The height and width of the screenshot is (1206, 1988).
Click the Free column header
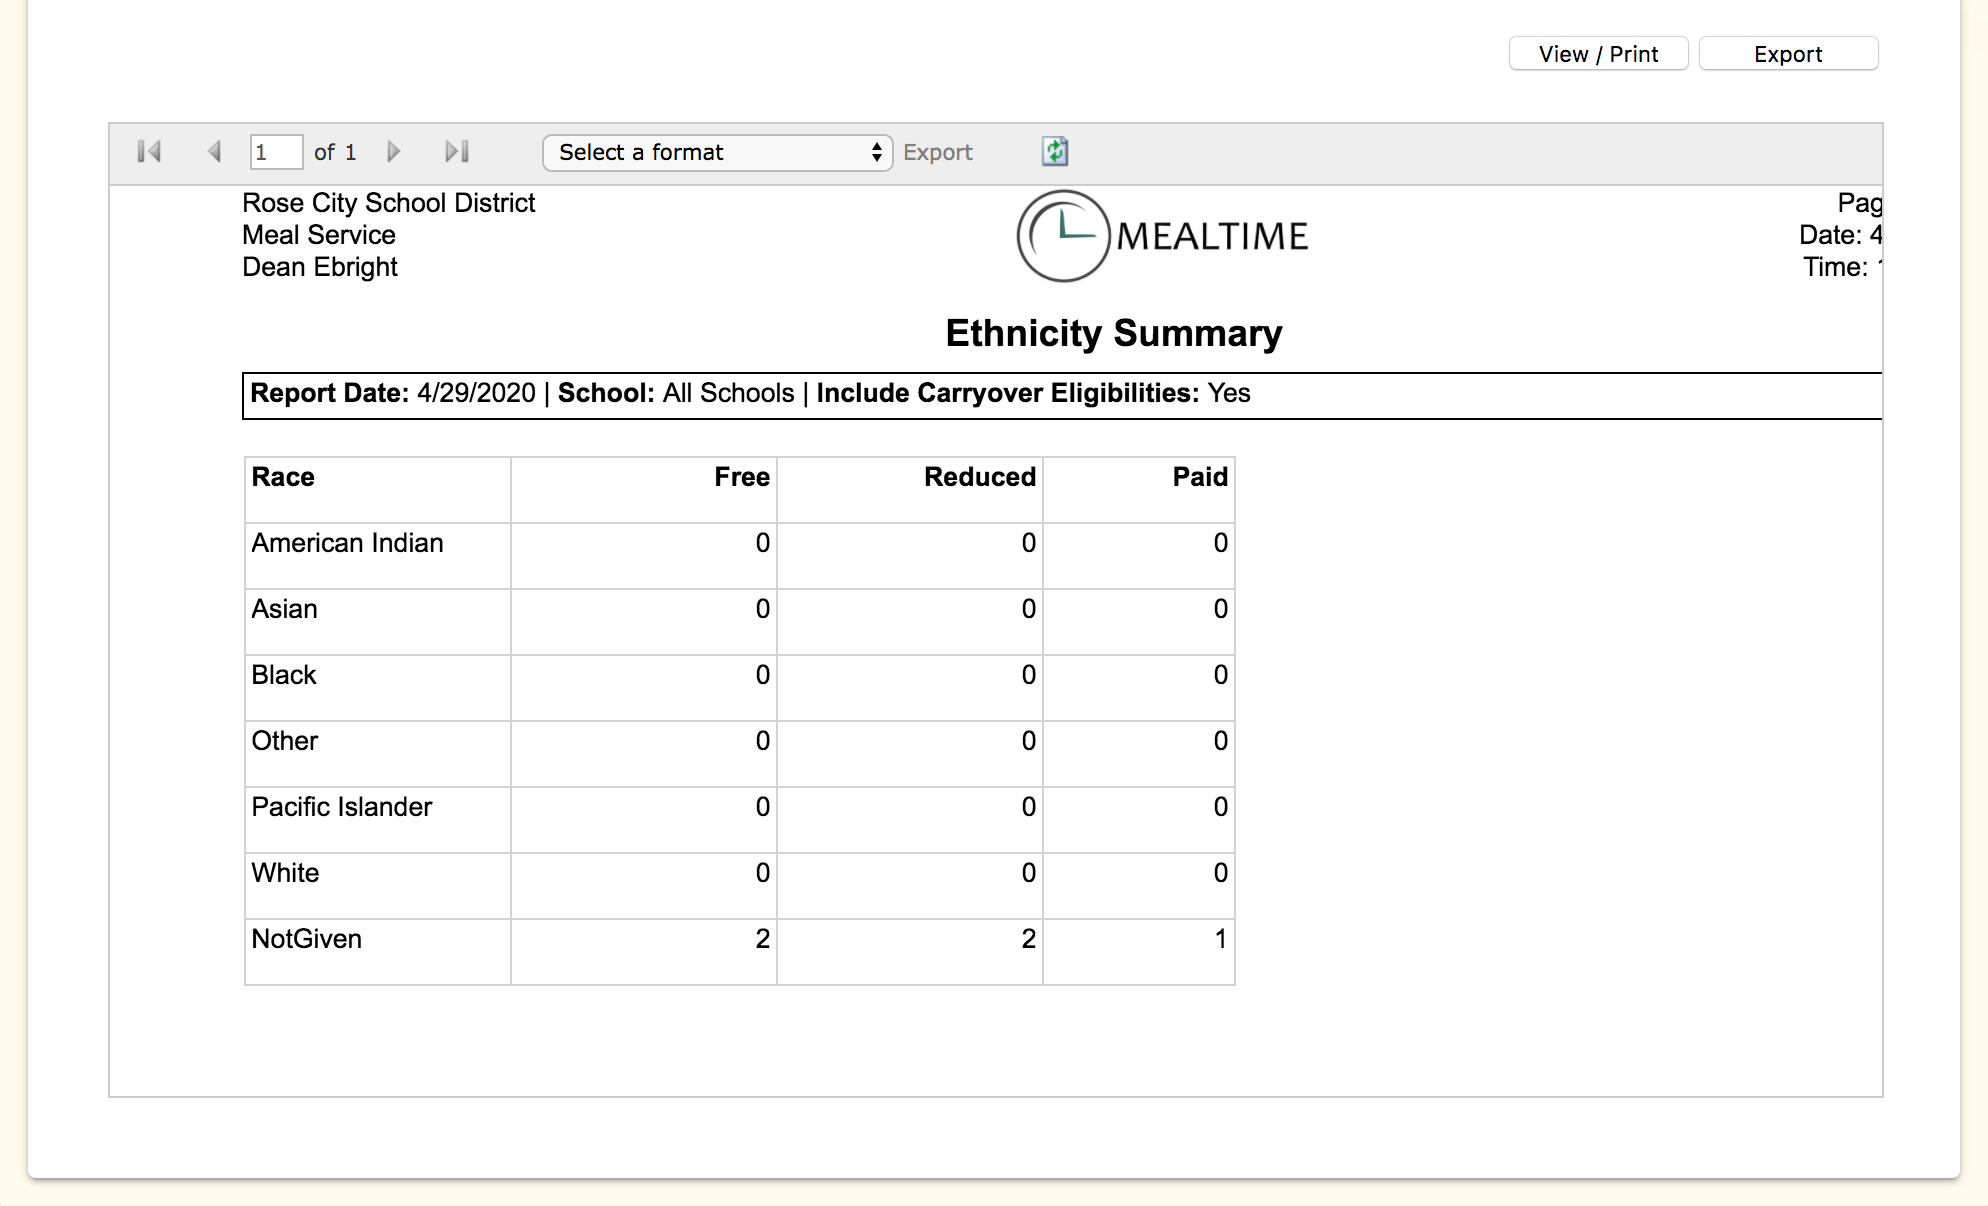[x=741, y=477]
